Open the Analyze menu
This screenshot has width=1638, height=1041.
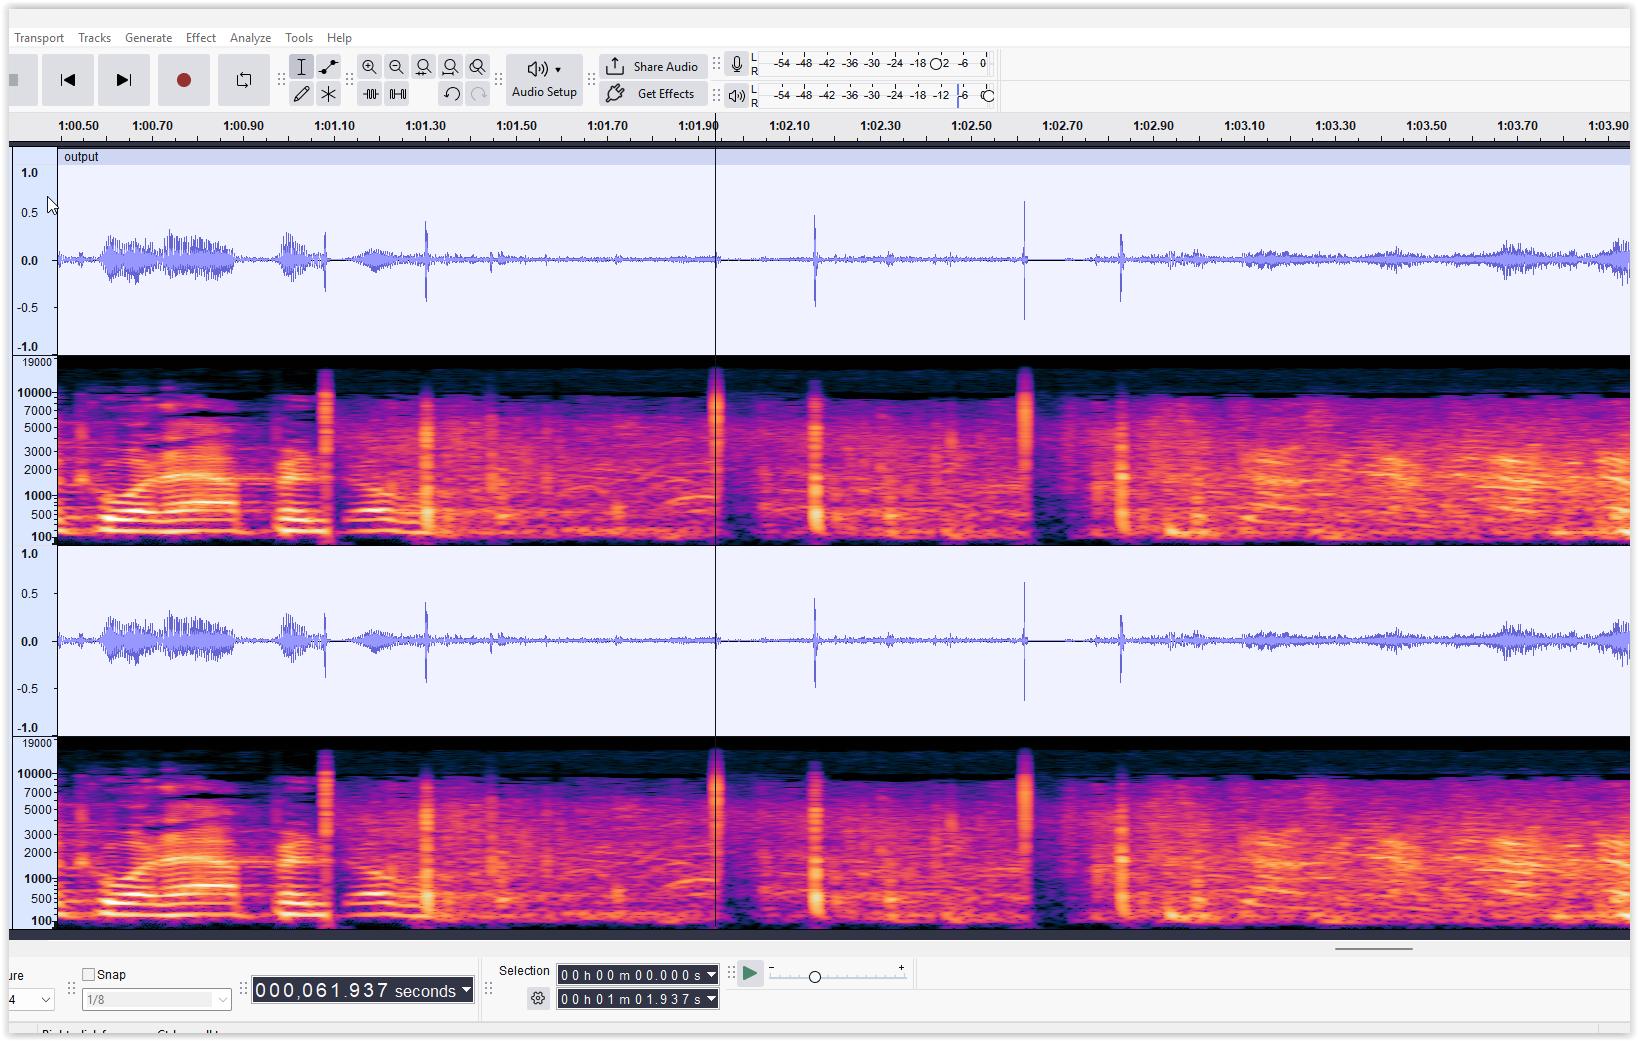pyautogui.click(x=250, y=38)
